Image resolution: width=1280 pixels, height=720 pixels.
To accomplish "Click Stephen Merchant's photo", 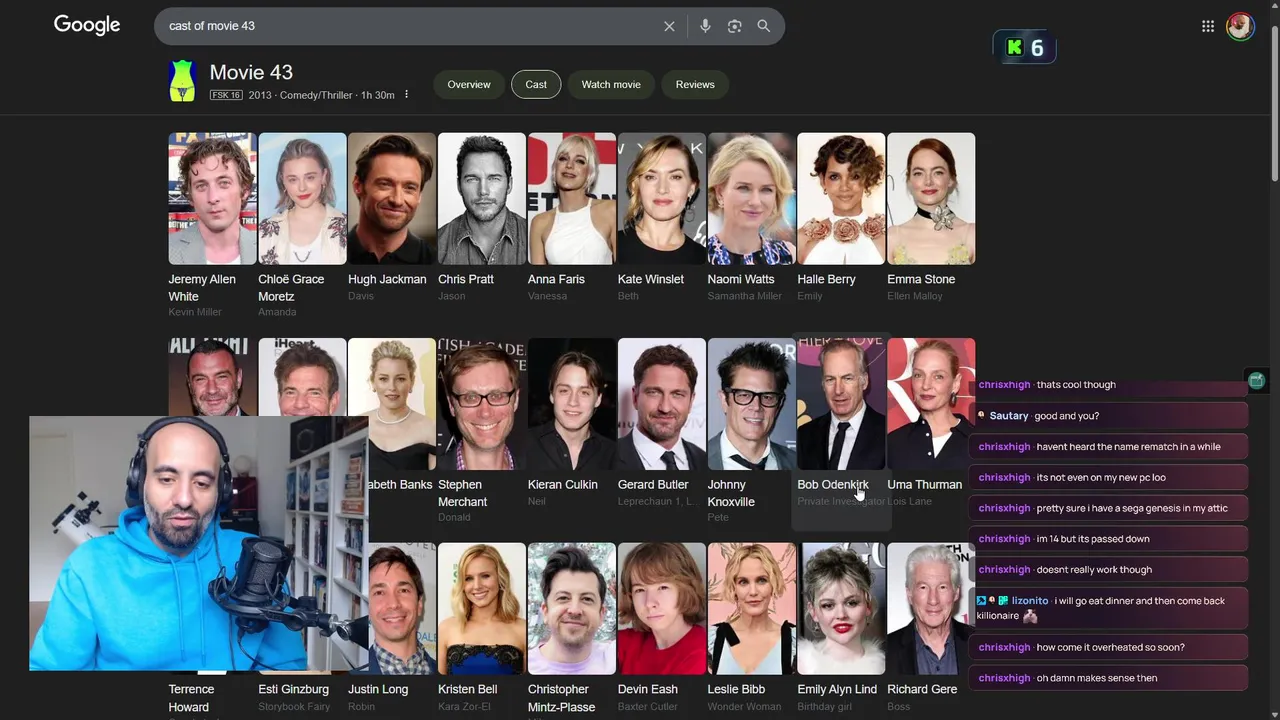I will pyautogui.click(x=482, y=404).
